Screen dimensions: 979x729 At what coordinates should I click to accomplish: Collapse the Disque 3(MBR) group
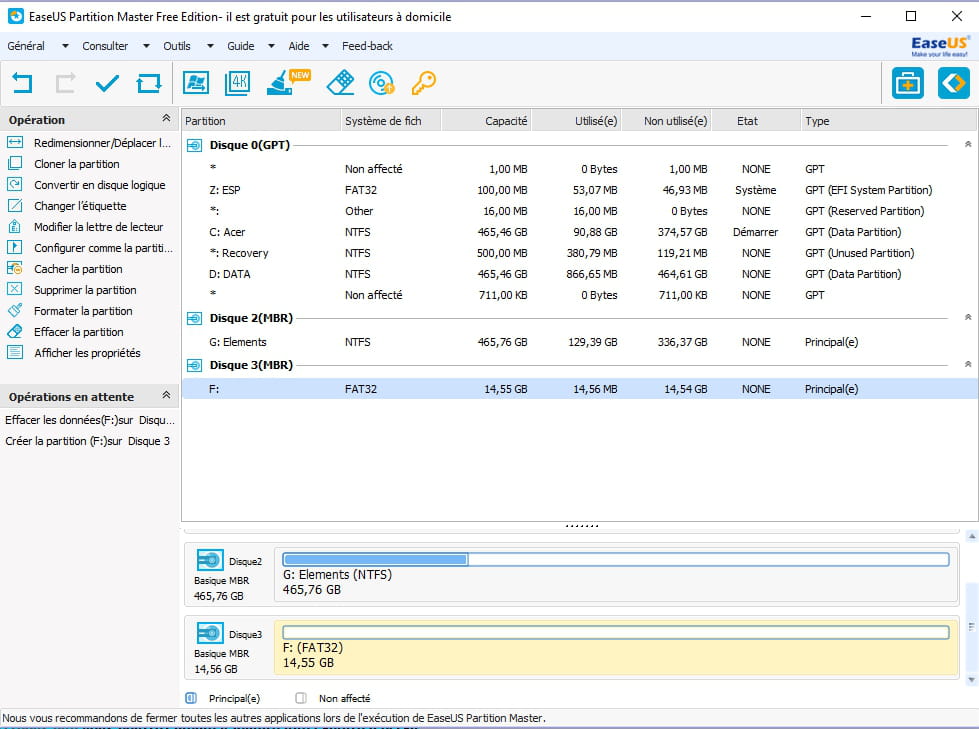pyautogui.click(x=968, y=364)
